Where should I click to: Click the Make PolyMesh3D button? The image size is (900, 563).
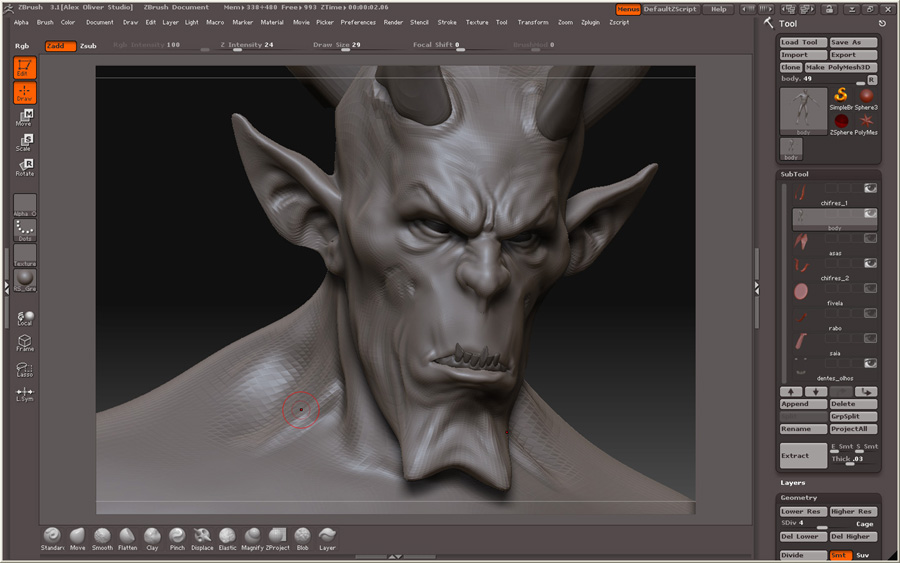point(841,67)
